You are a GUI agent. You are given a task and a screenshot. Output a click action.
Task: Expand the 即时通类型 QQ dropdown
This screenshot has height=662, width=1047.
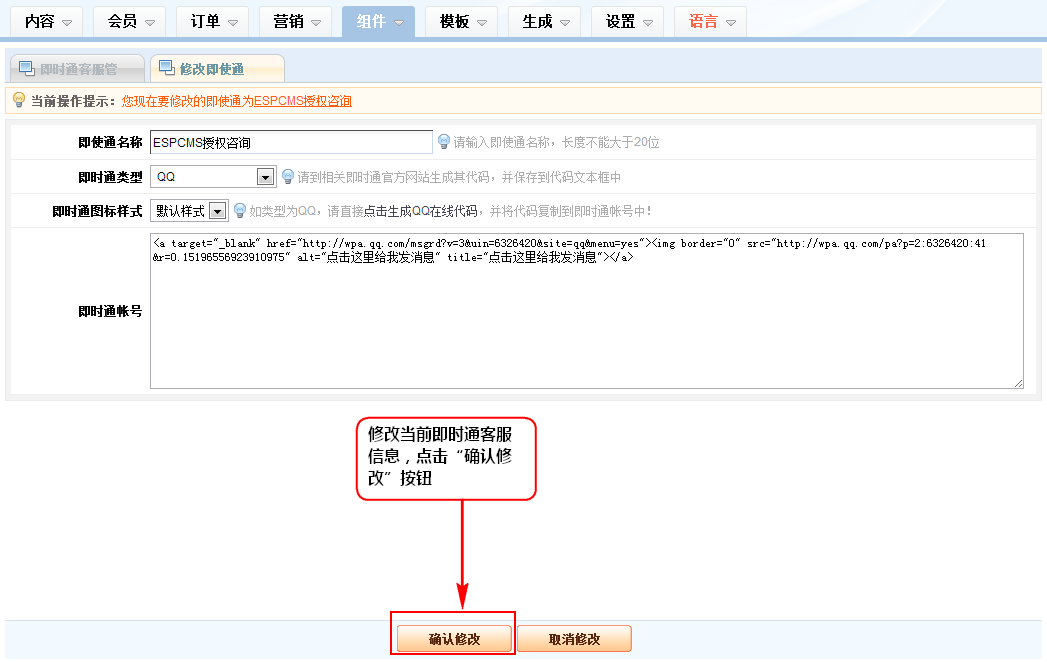(x=265, y=177)
